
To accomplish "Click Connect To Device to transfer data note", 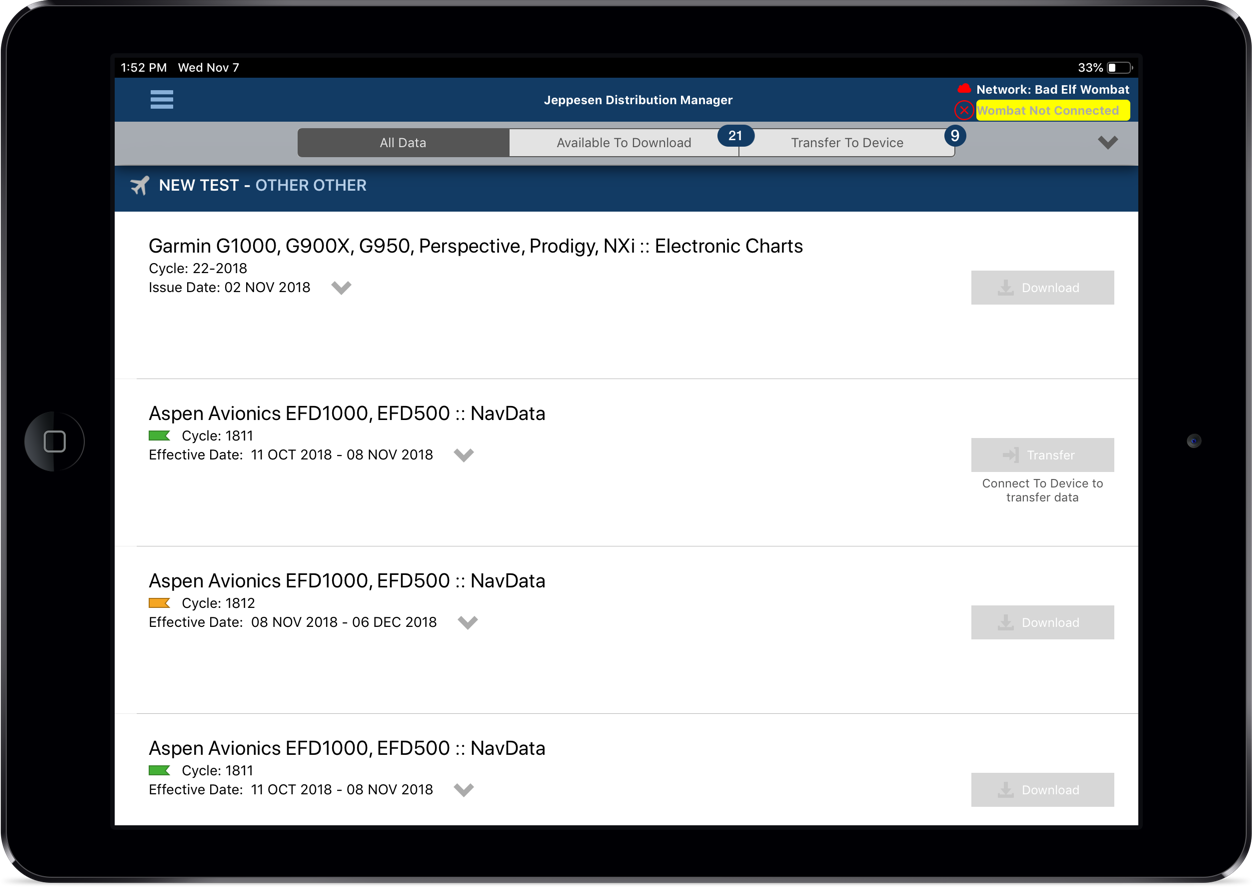I will click(x=1042, y=490).
